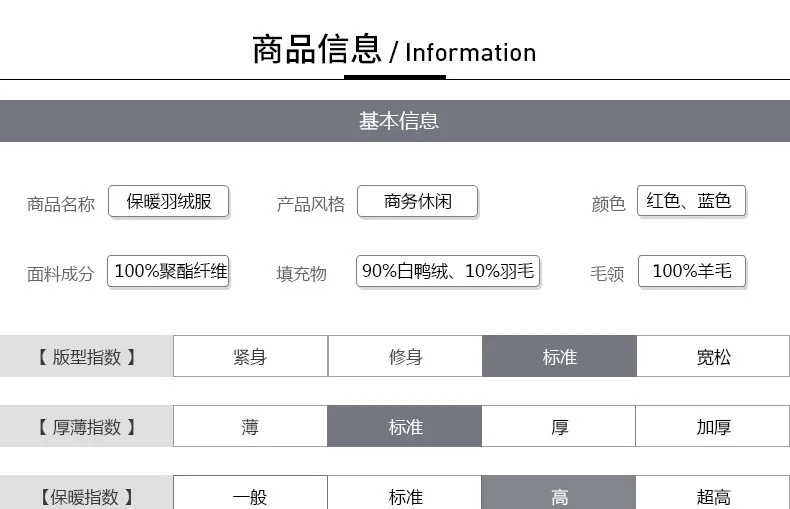Select the 保暖羽绒服 product name box
The width and height of the screenshot is (790, 509).
pyautogui.click(x=168, y=201)
